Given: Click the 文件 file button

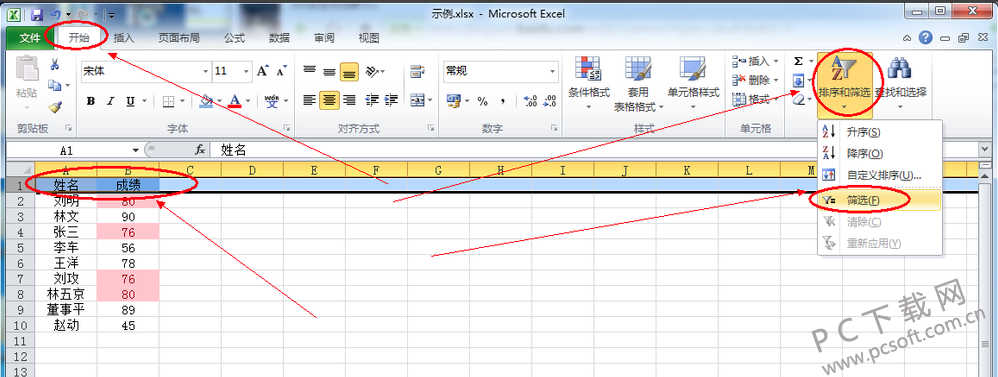Looking at the screenshot, I should click(x=29, y=38).
